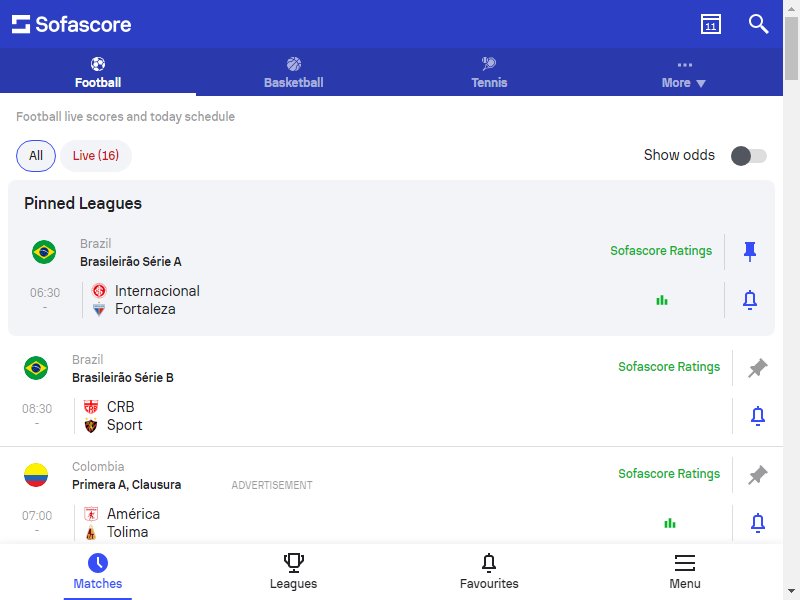The height and width of the screenshot is (600, 800).
Task: Open the Menu hamburger in bottom navigation
Action: 685,571
